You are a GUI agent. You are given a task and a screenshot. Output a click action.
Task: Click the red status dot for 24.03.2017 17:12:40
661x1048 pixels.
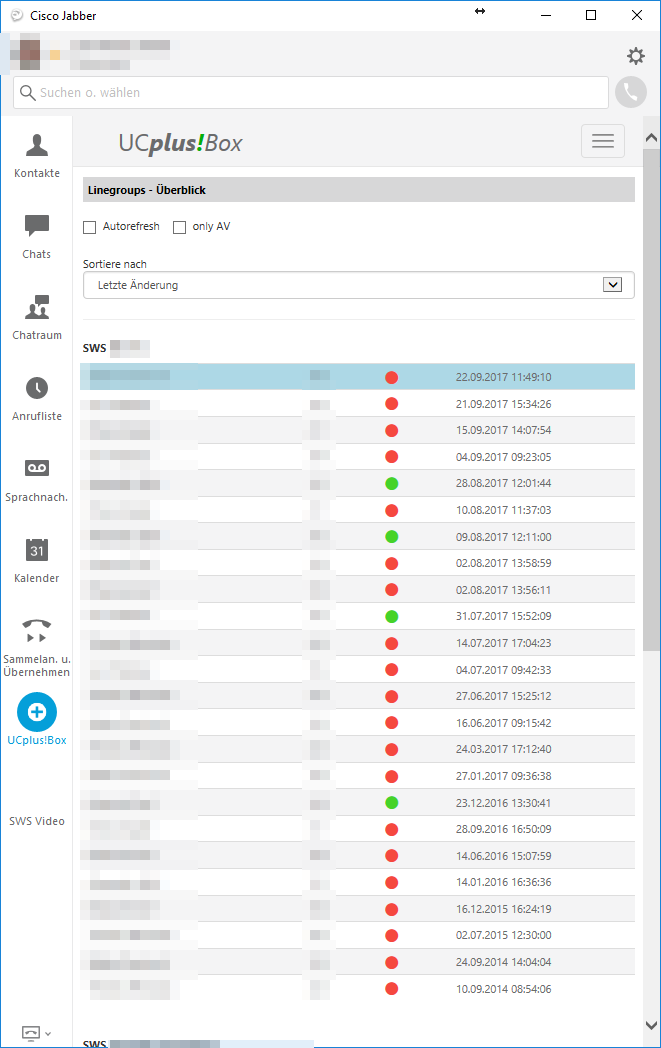point(392,749)
